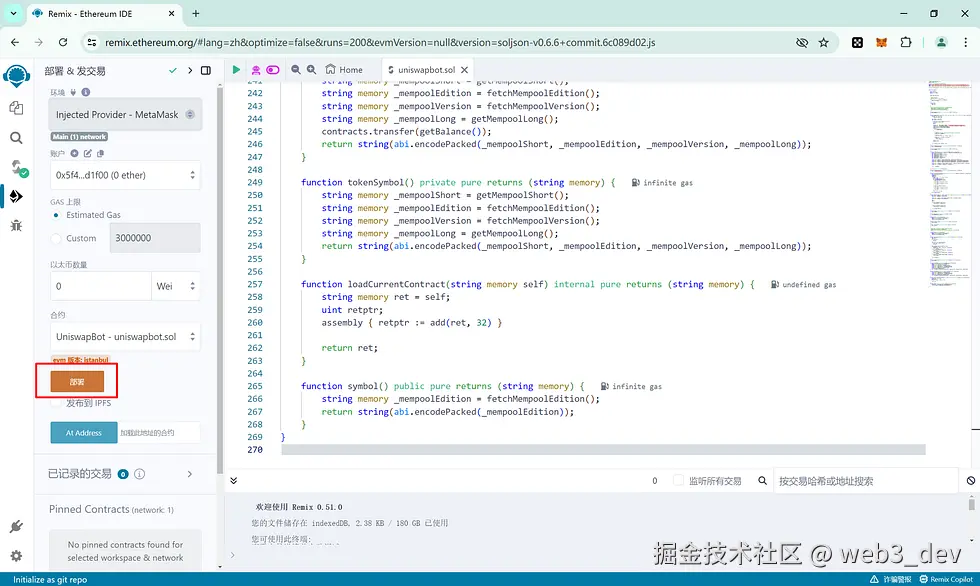This screenshot has width=980, height=586.
Task: Click the green plugin verified checkmark
Action: tap(172, 71)
